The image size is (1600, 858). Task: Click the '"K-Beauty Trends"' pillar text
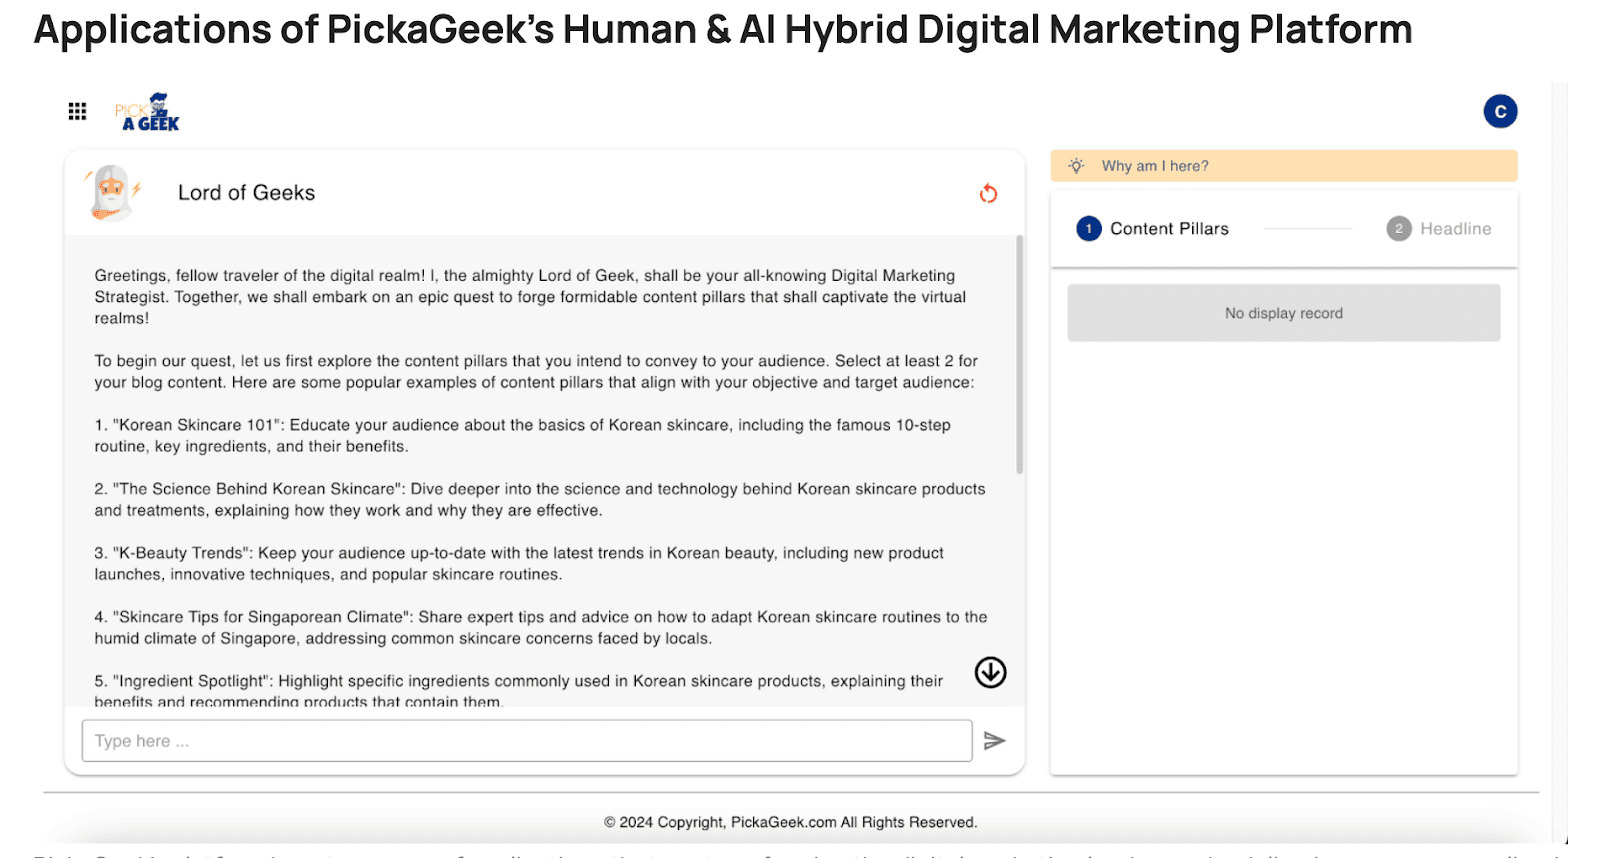pos(183,553)
